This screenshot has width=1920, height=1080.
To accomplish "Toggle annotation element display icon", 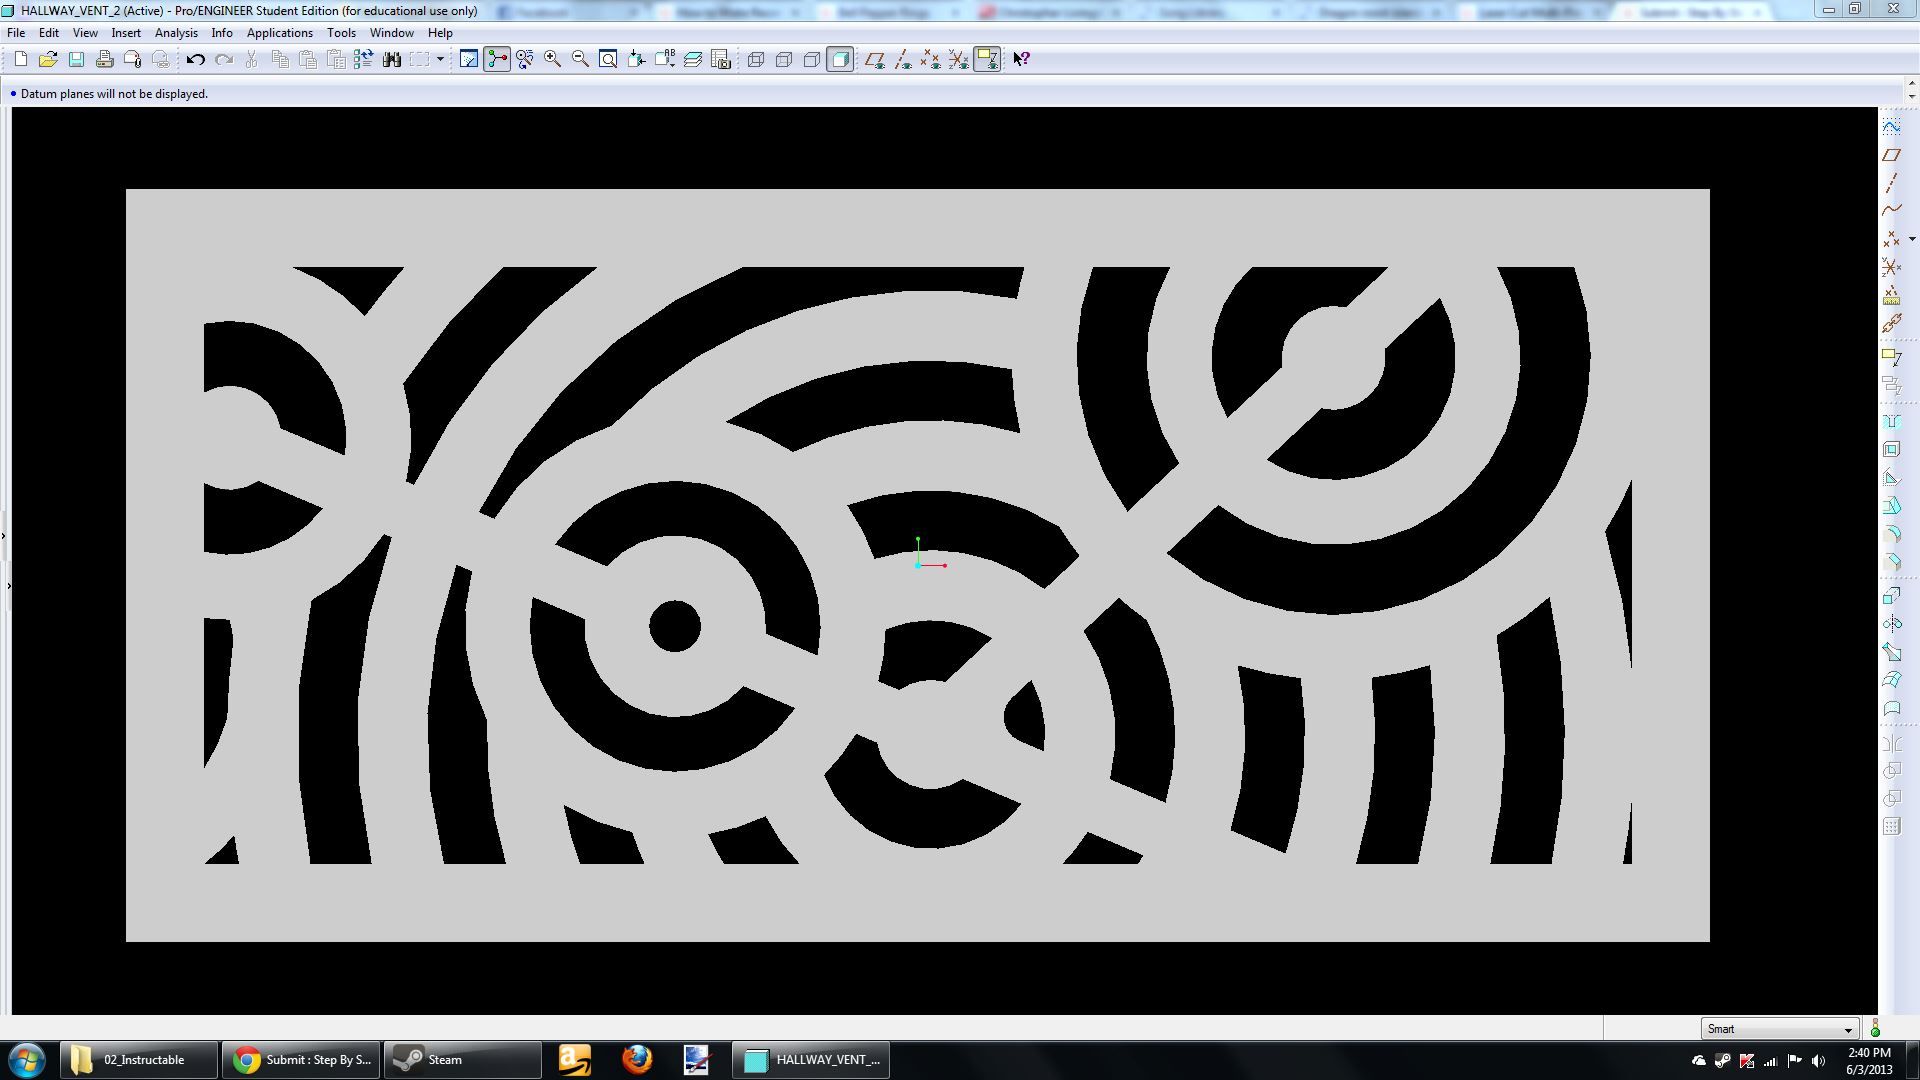I will pyautogui.click(x=987, y=59).
